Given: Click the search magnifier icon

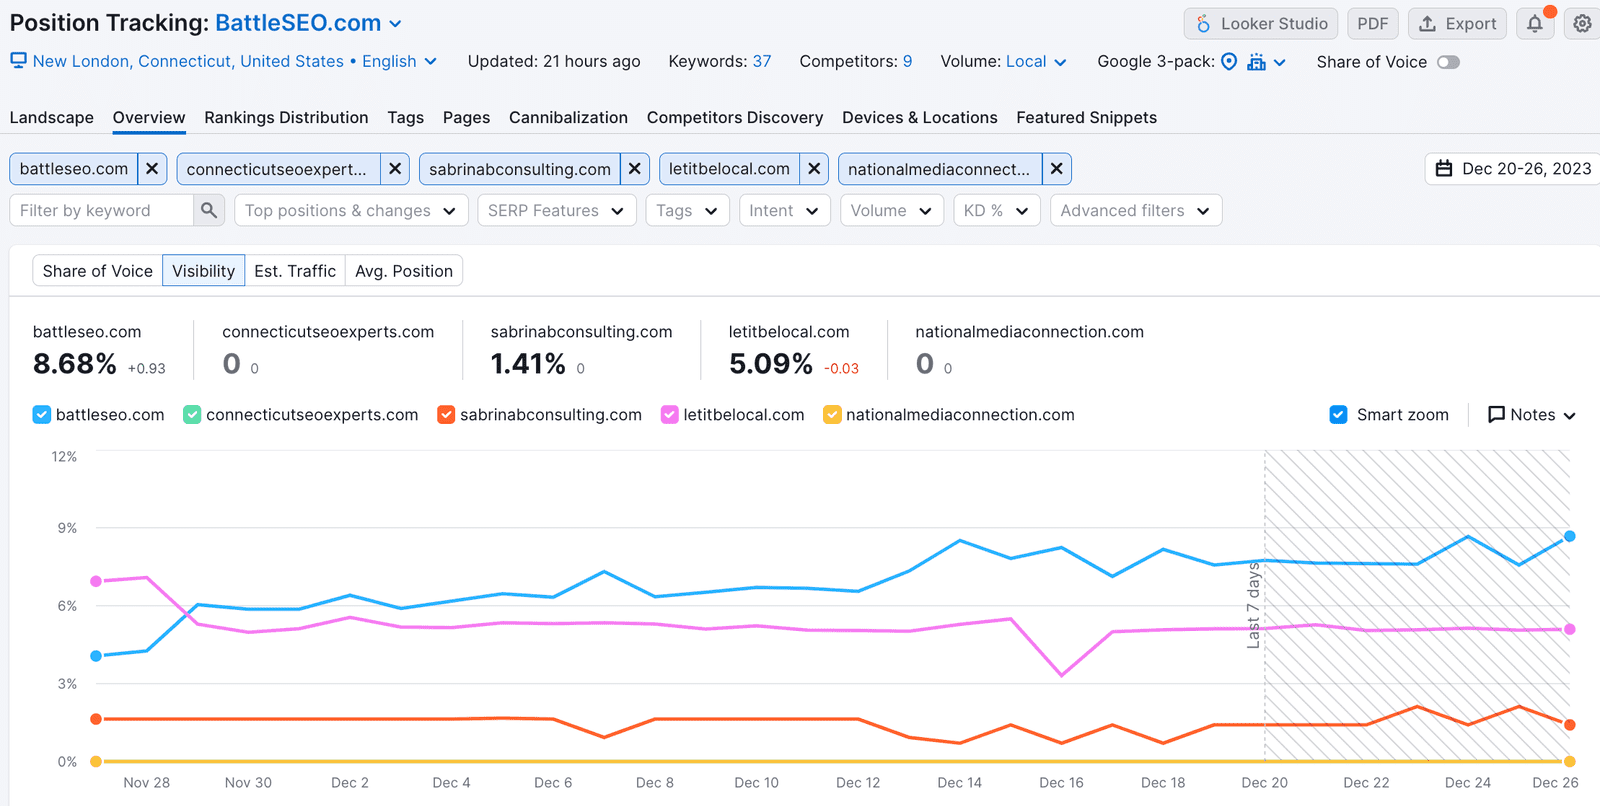Looking at the screenshot, I should click(x=209, y=210).
